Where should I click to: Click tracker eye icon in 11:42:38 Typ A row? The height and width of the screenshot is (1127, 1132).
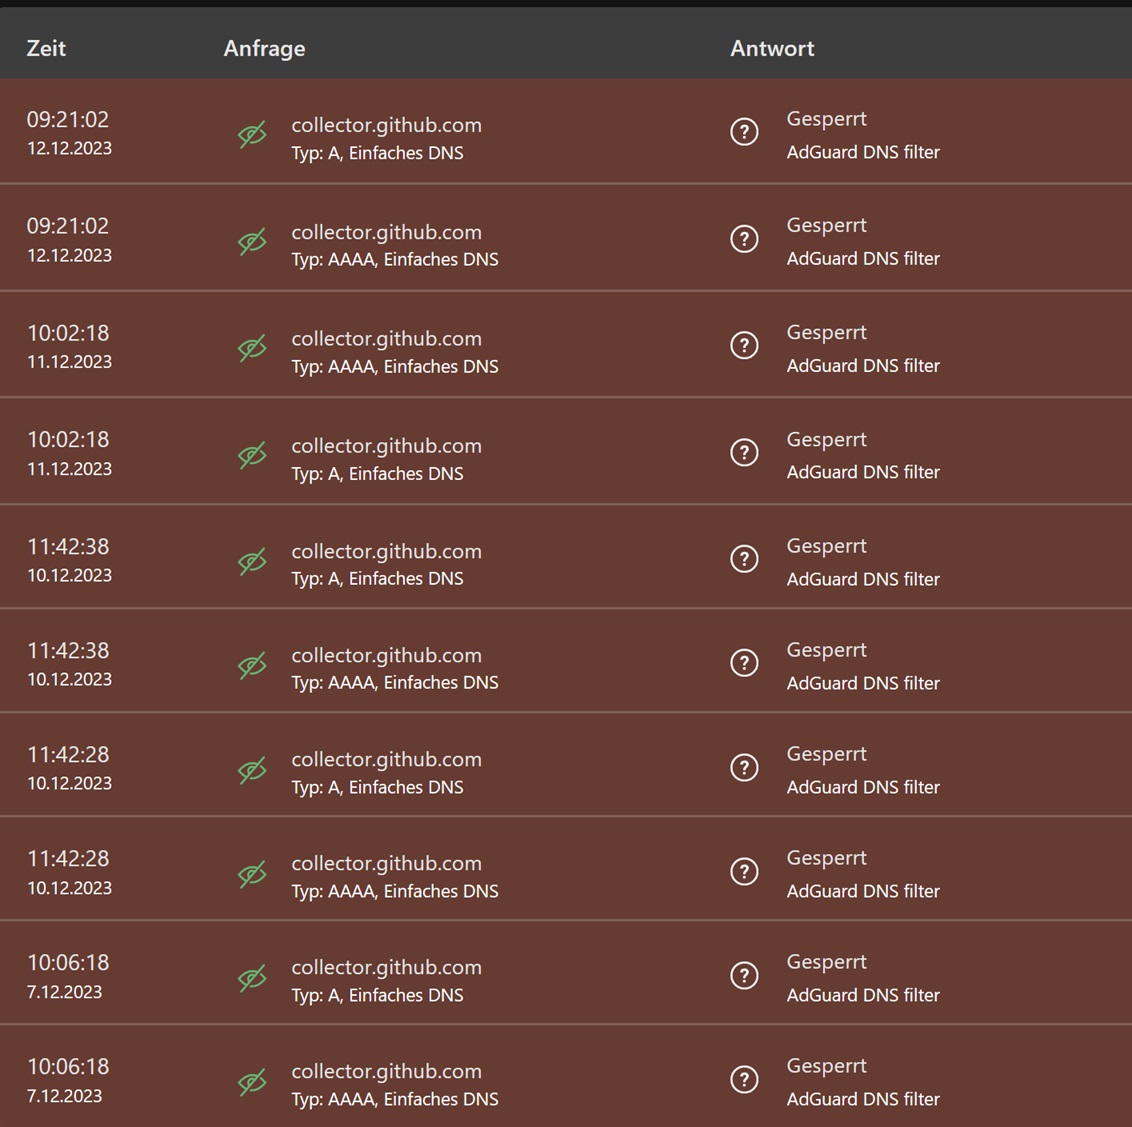tap(252, 562)
